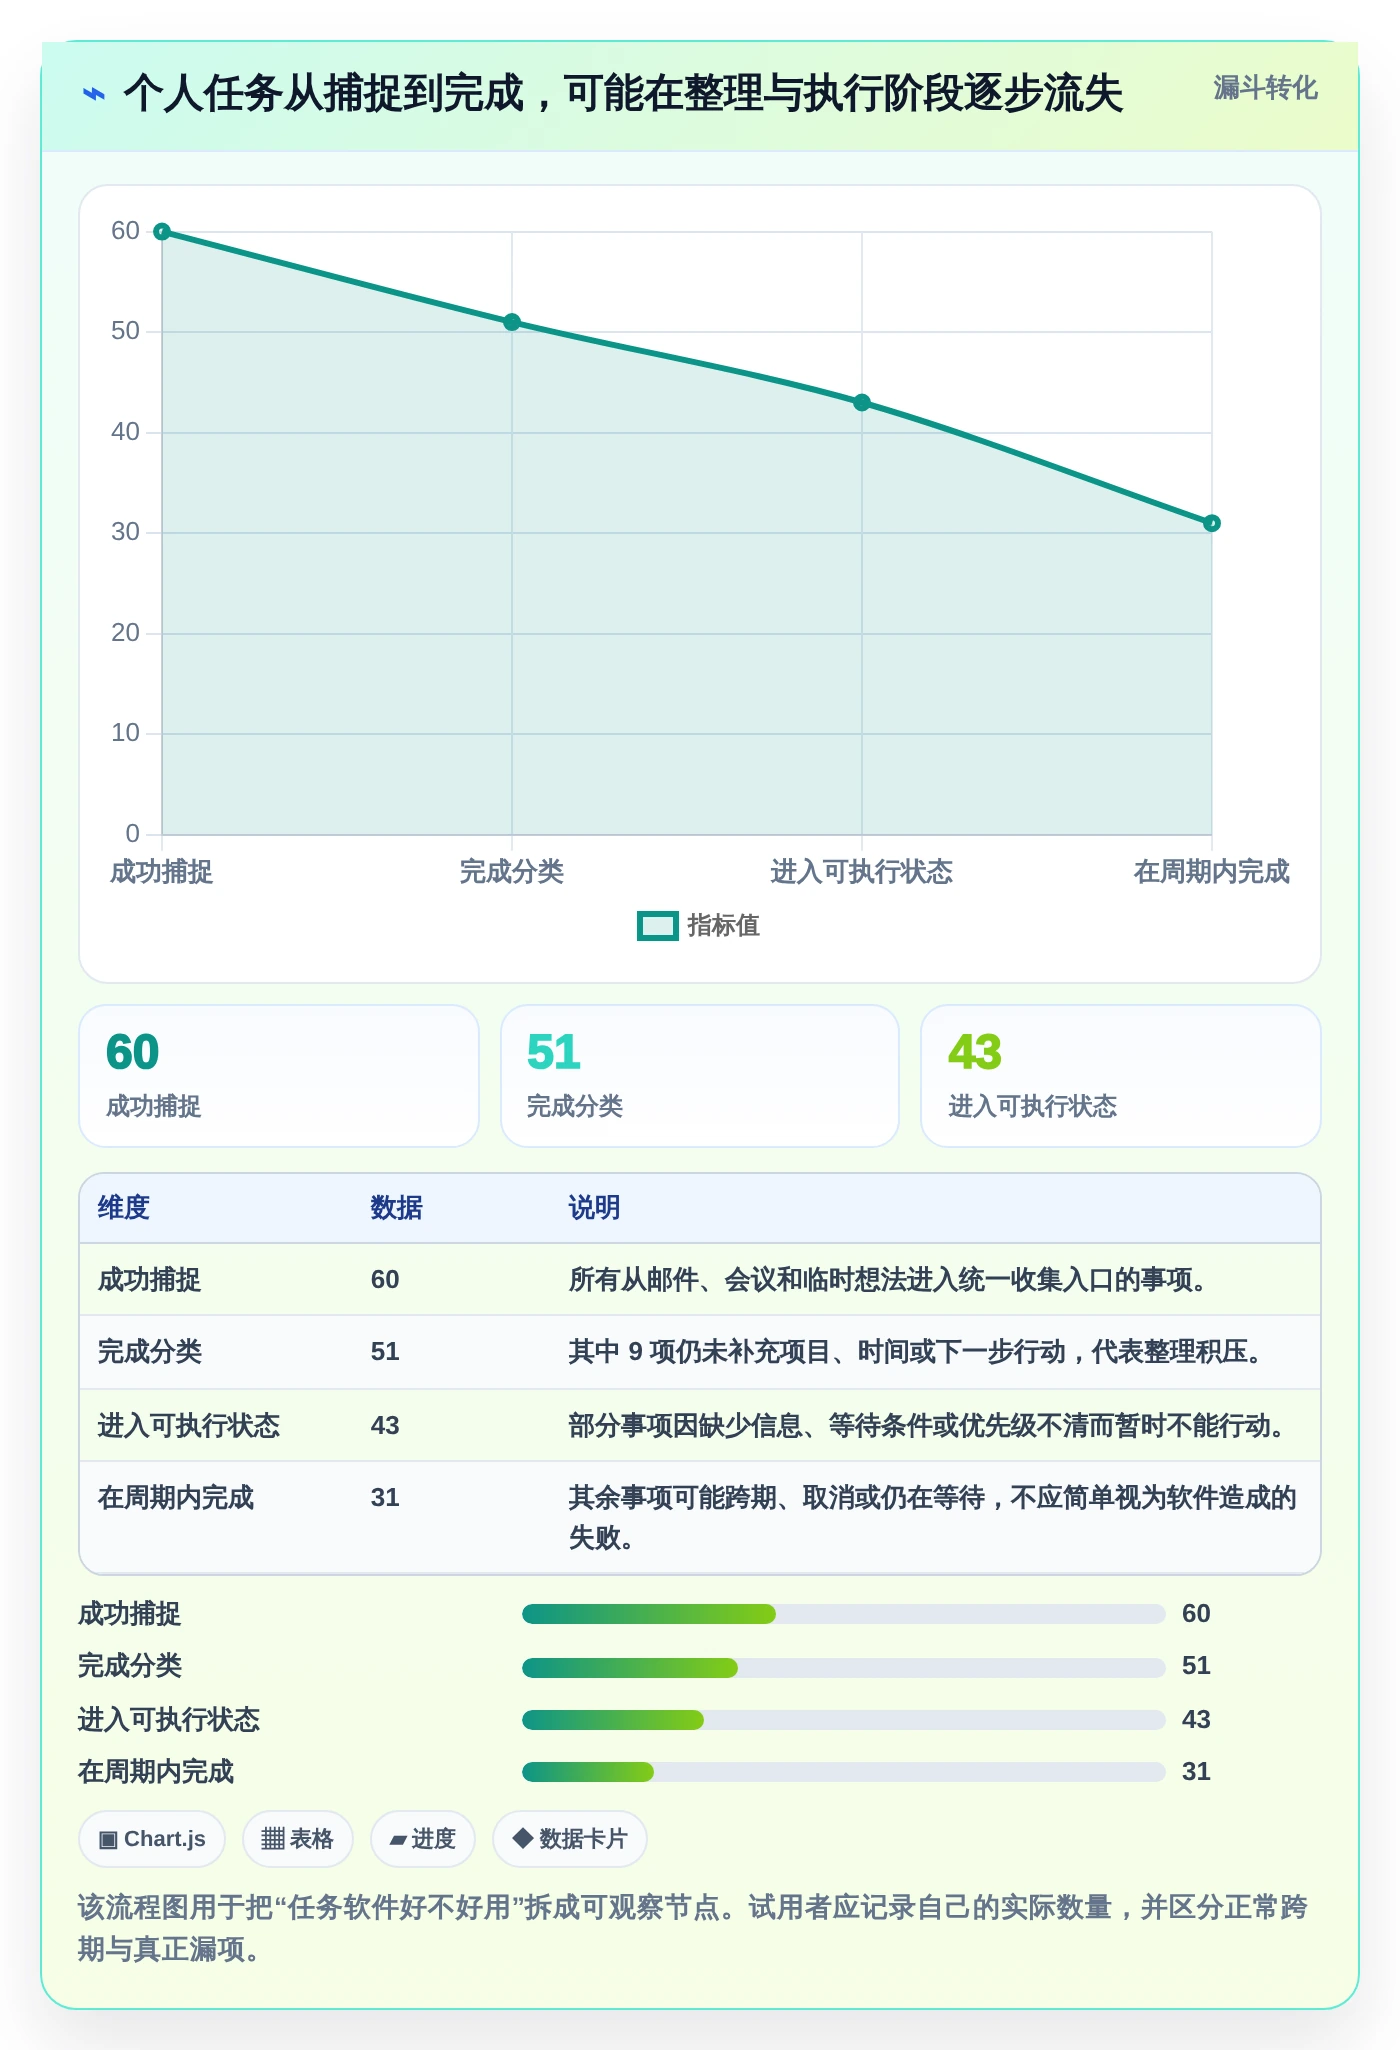Click the 漏斗转化 tag in the header
This screenshot has height=2050, width=1400.
(x=1265, y=88)
